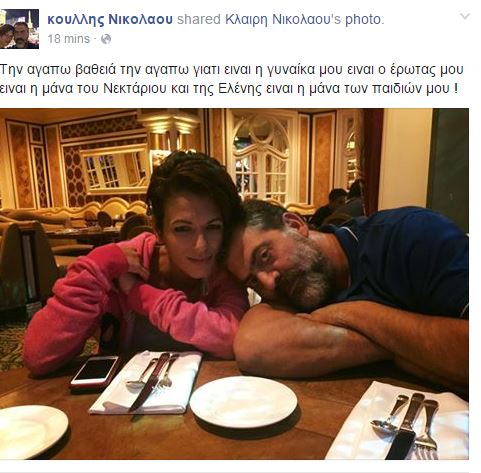Screen dimensions: 481x473
Task: Click the woman's face in the photo
Action: (195, 233)
